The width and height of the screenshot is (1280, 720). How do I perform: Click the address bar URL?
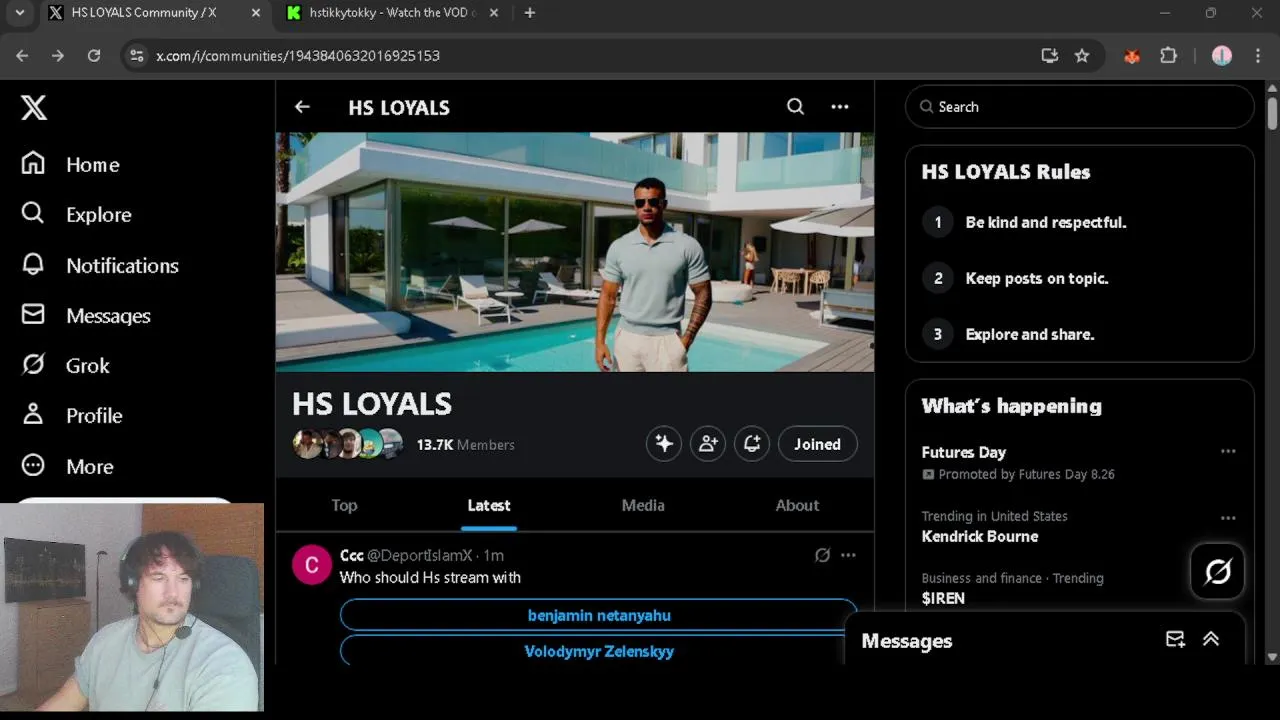298,56
